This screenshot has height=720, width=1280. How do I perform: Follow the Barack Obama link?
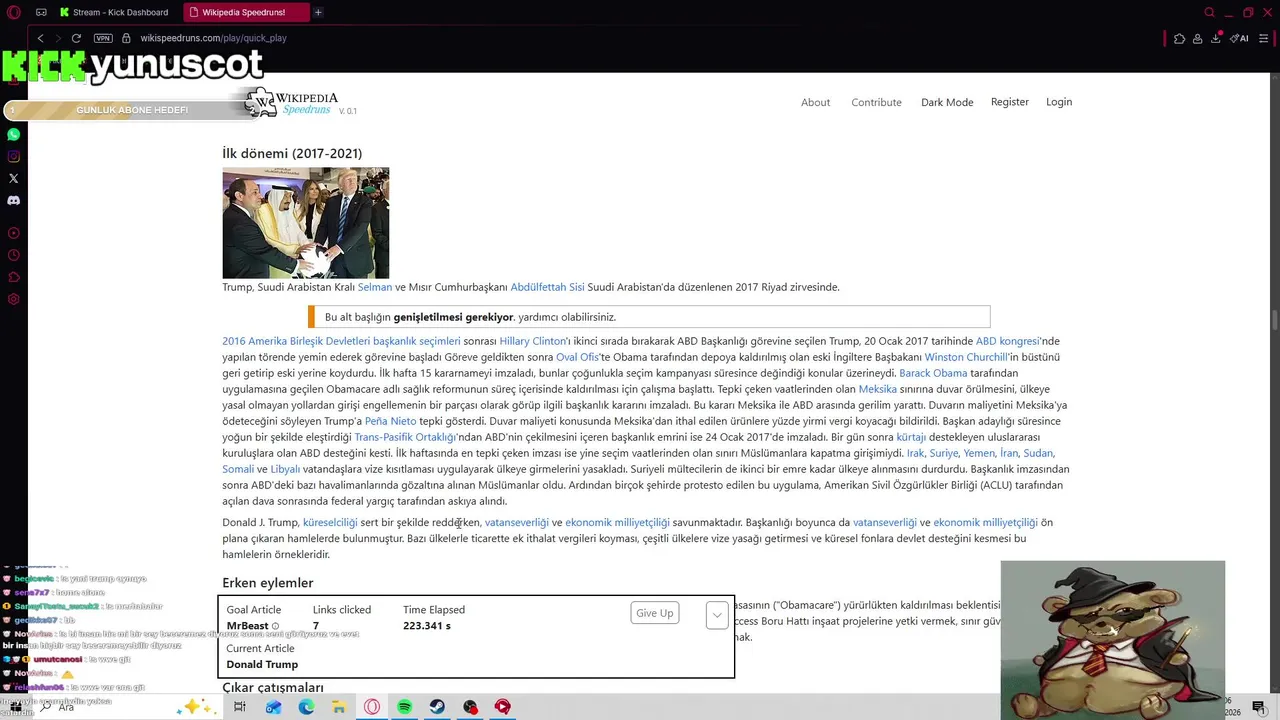point(933,373)
